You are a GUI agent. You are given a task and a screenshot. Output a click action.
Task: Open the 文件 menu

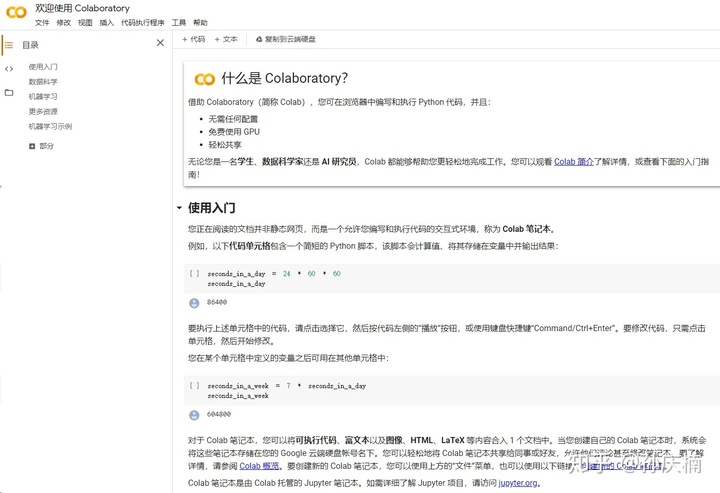[42, 22]
